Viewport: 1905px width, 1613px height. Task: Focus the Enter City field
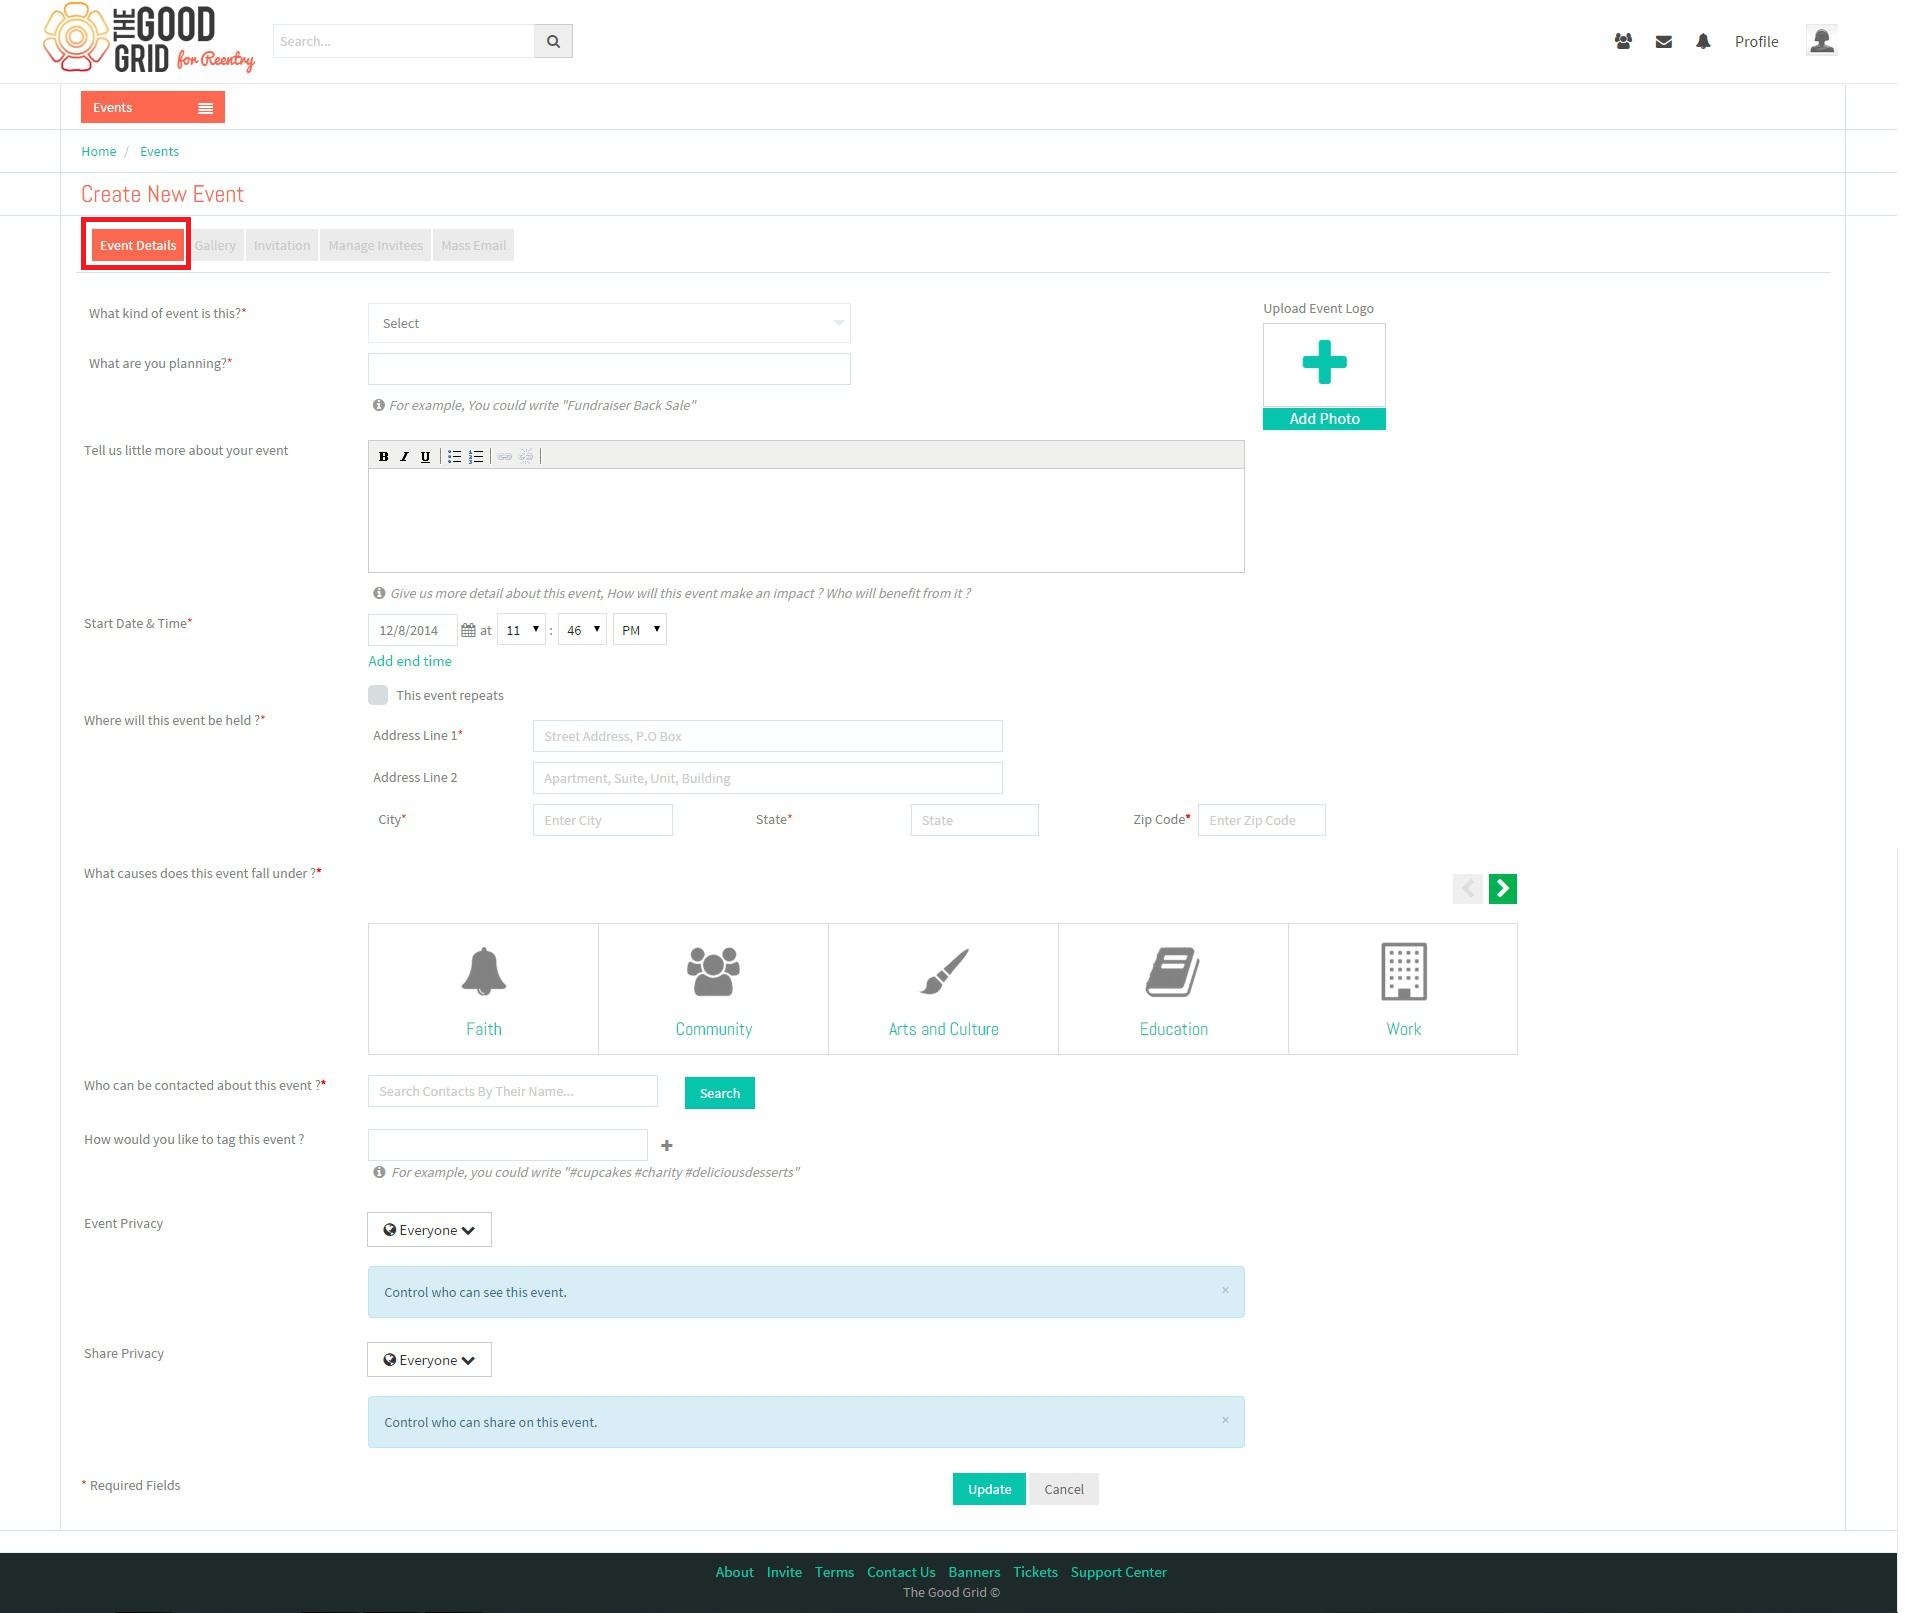(603, 820)
